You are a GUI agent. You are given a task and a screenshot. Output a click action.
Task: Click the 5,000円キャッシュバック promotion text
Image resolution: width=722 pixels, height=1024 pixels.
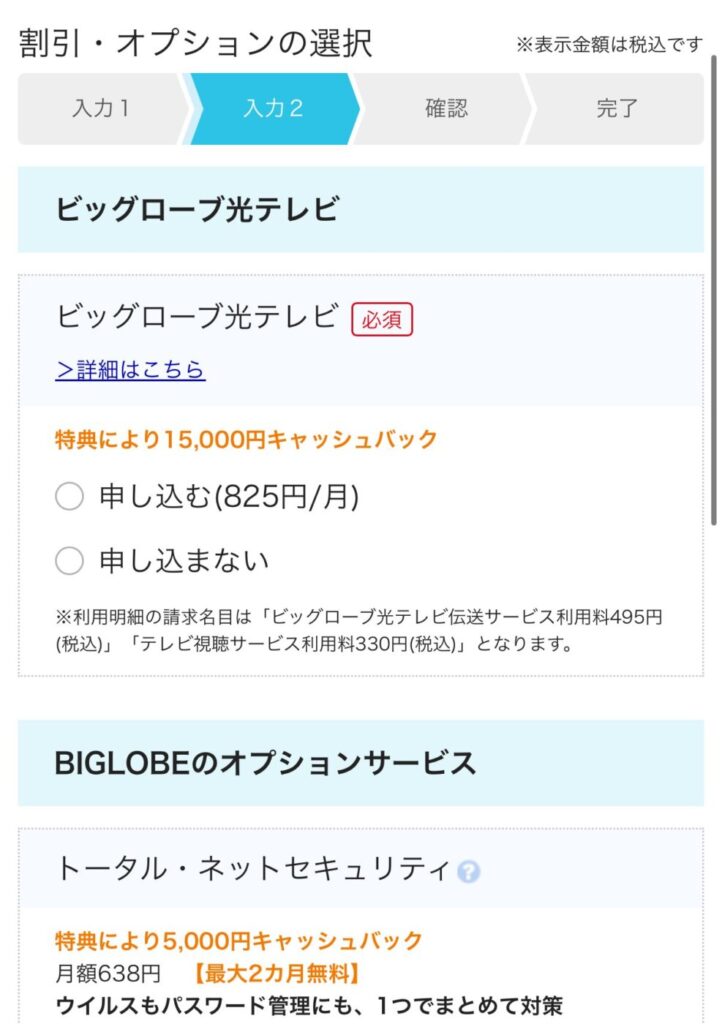click(x=239, y=941)
